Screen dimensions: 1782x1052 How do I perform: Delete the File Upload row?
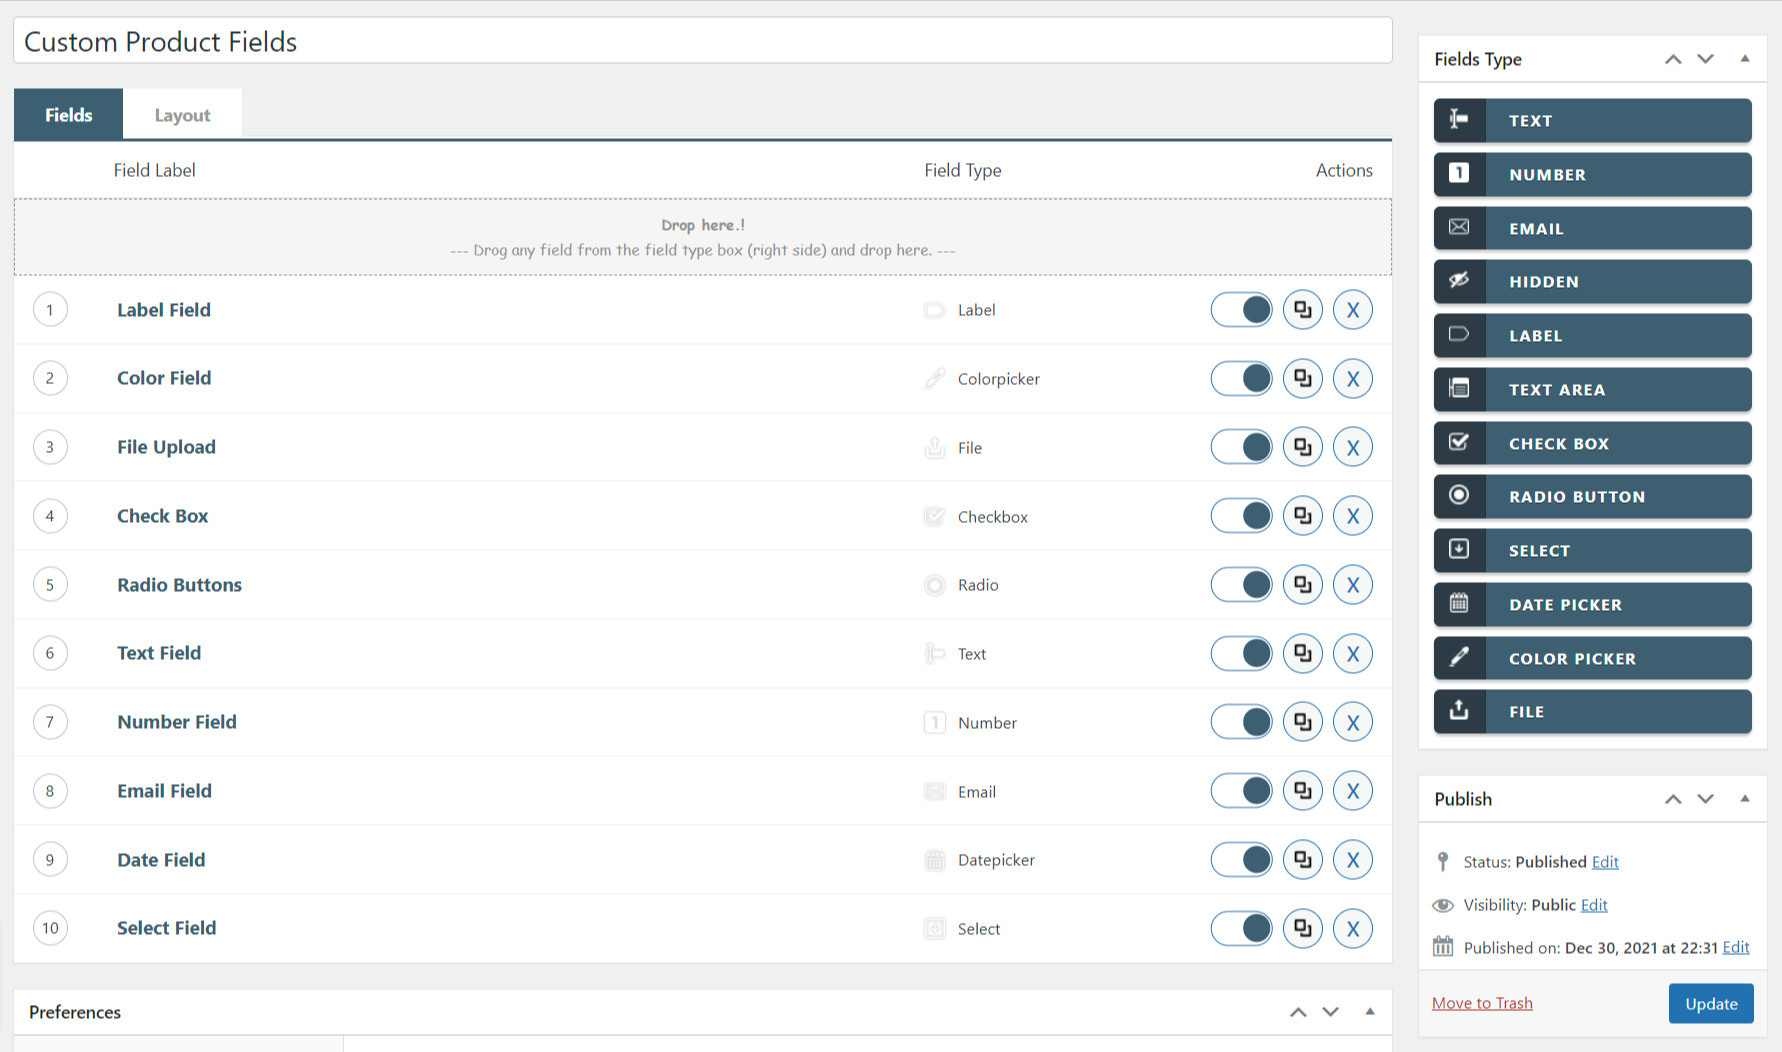[x=1352, y=447]
